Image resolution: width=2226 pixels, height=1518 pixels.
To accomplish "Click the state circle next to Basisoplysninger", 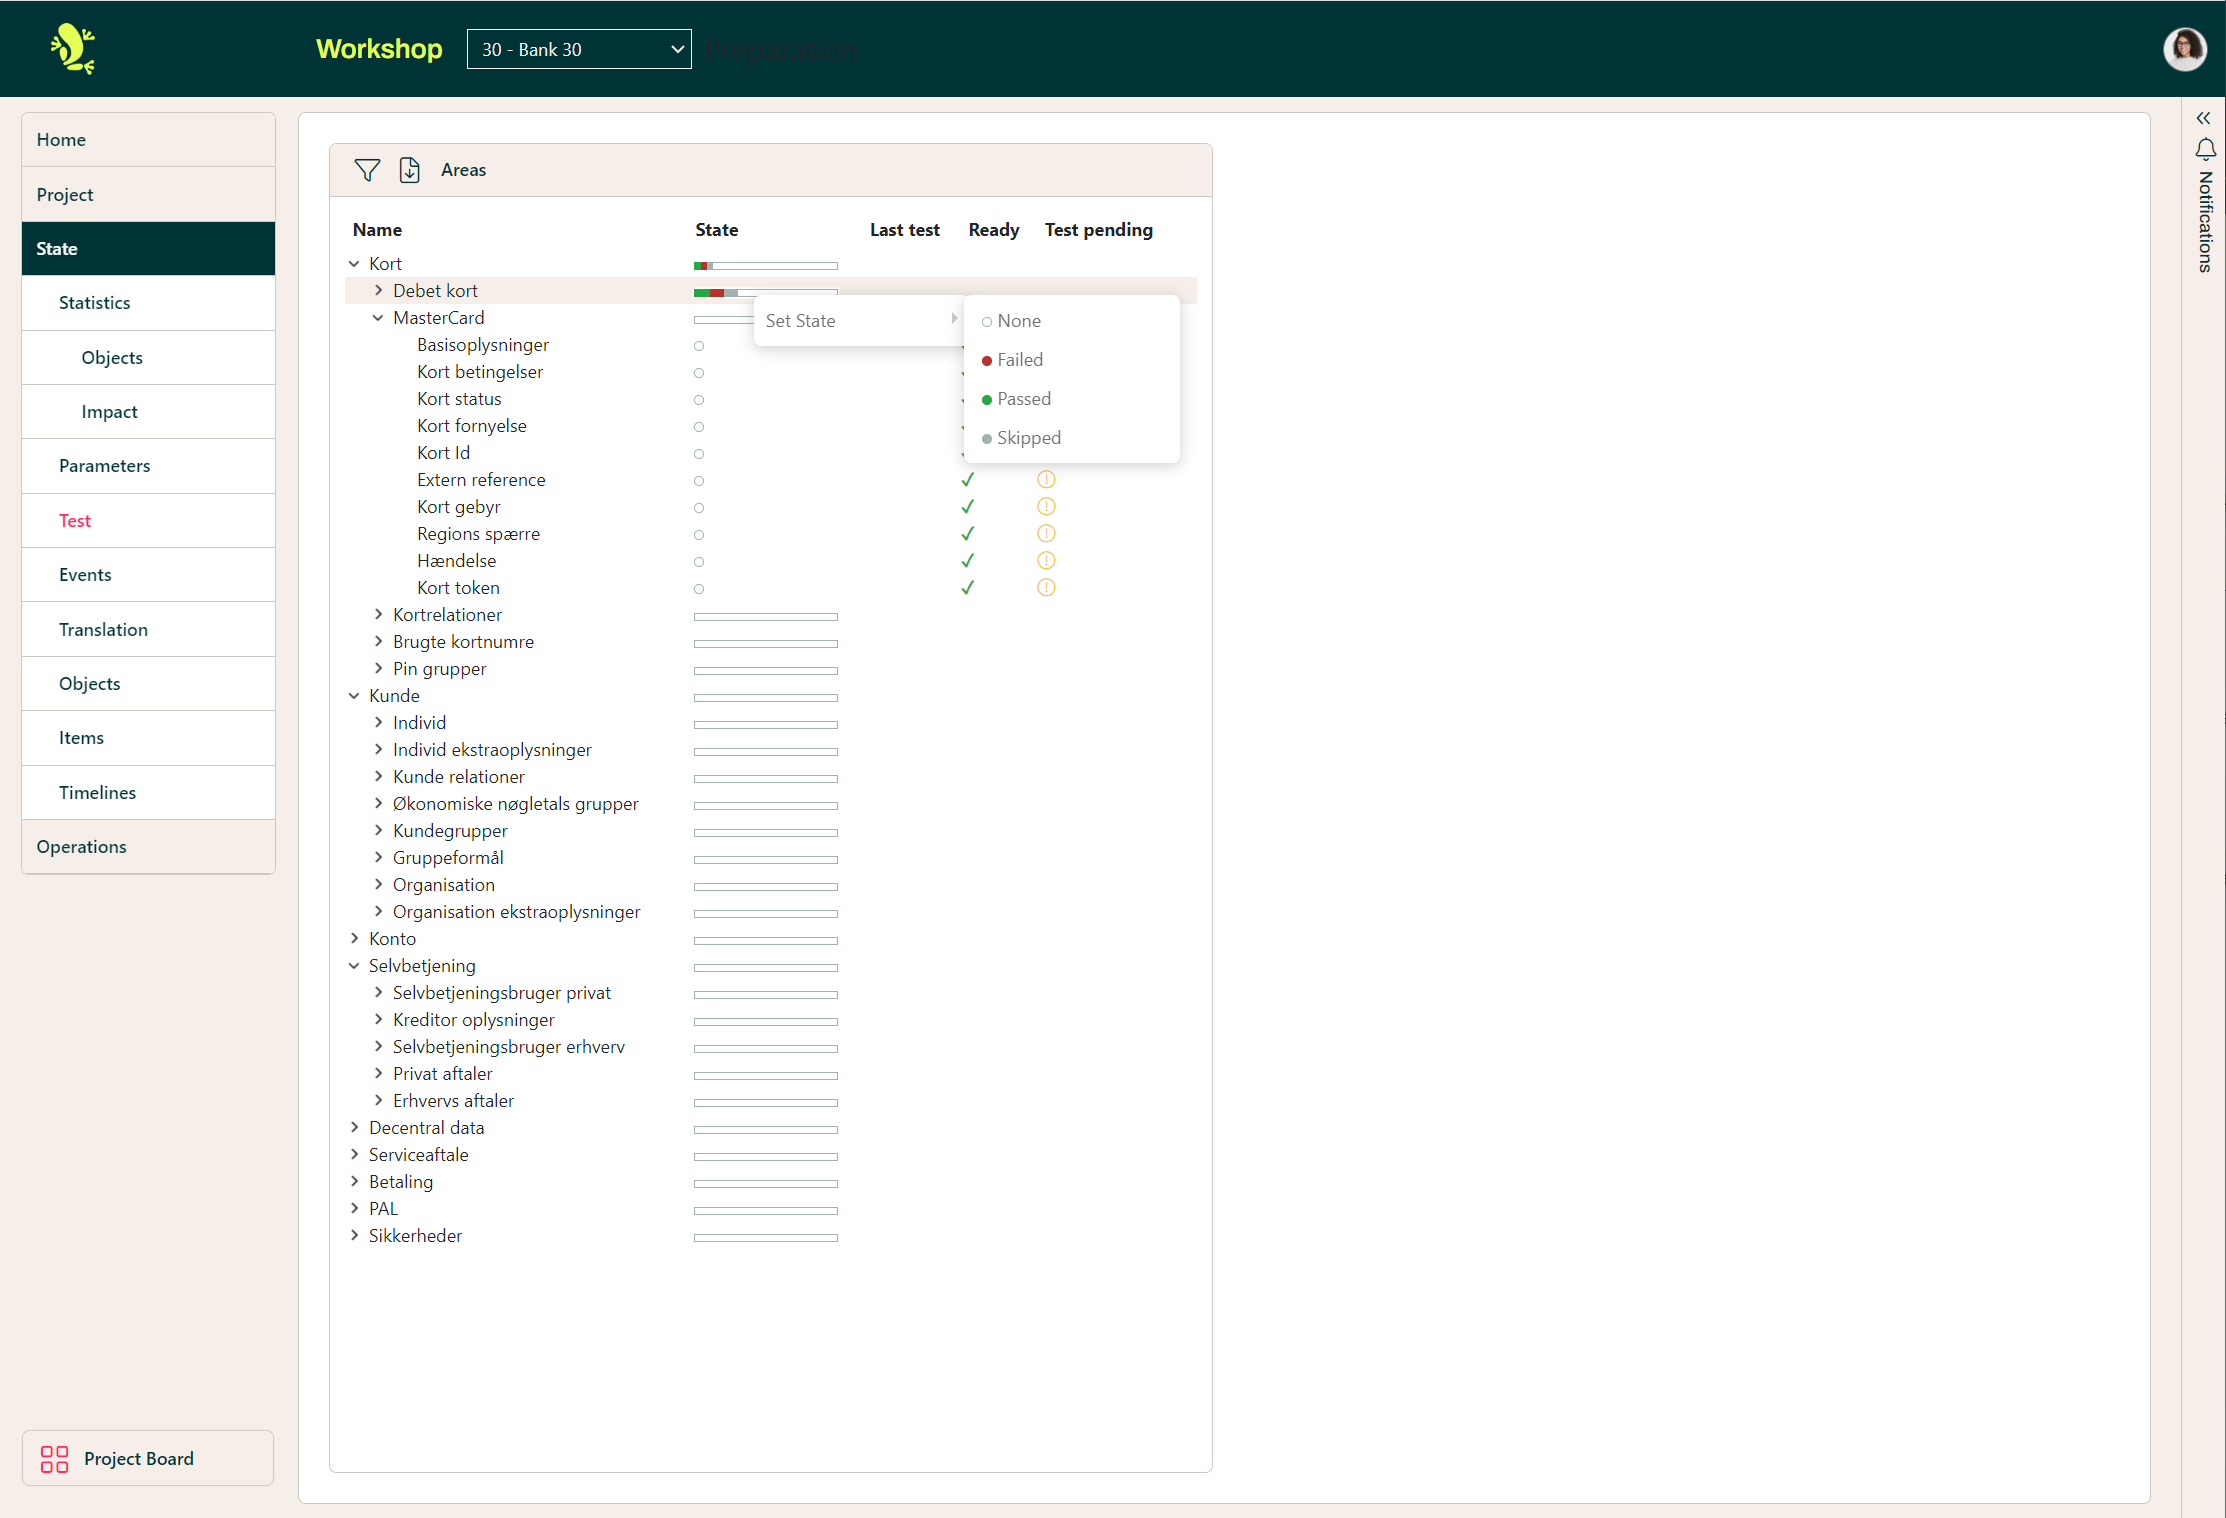I will [698, 346].
